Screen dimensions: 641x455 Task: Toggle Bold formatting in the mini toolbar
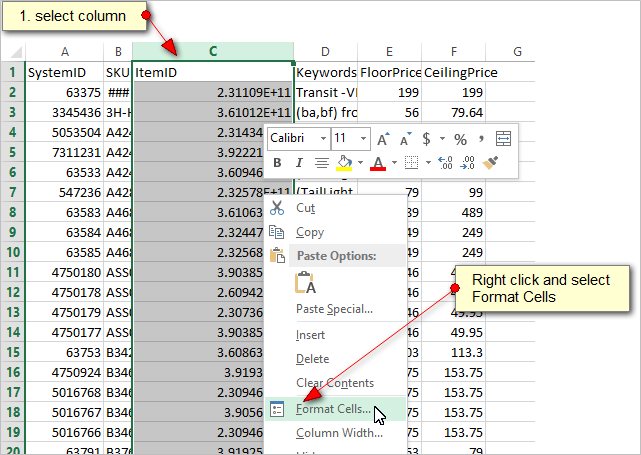click(276, 162)
